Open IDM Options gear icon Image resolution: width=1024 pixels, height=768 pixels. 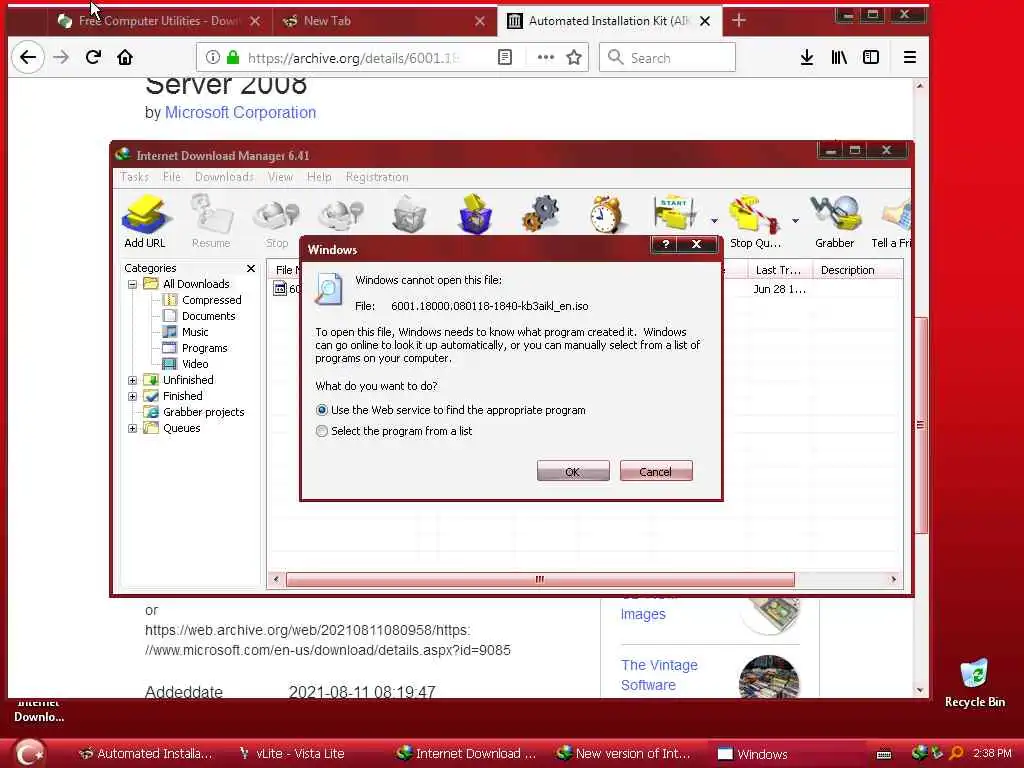[540, 214]
